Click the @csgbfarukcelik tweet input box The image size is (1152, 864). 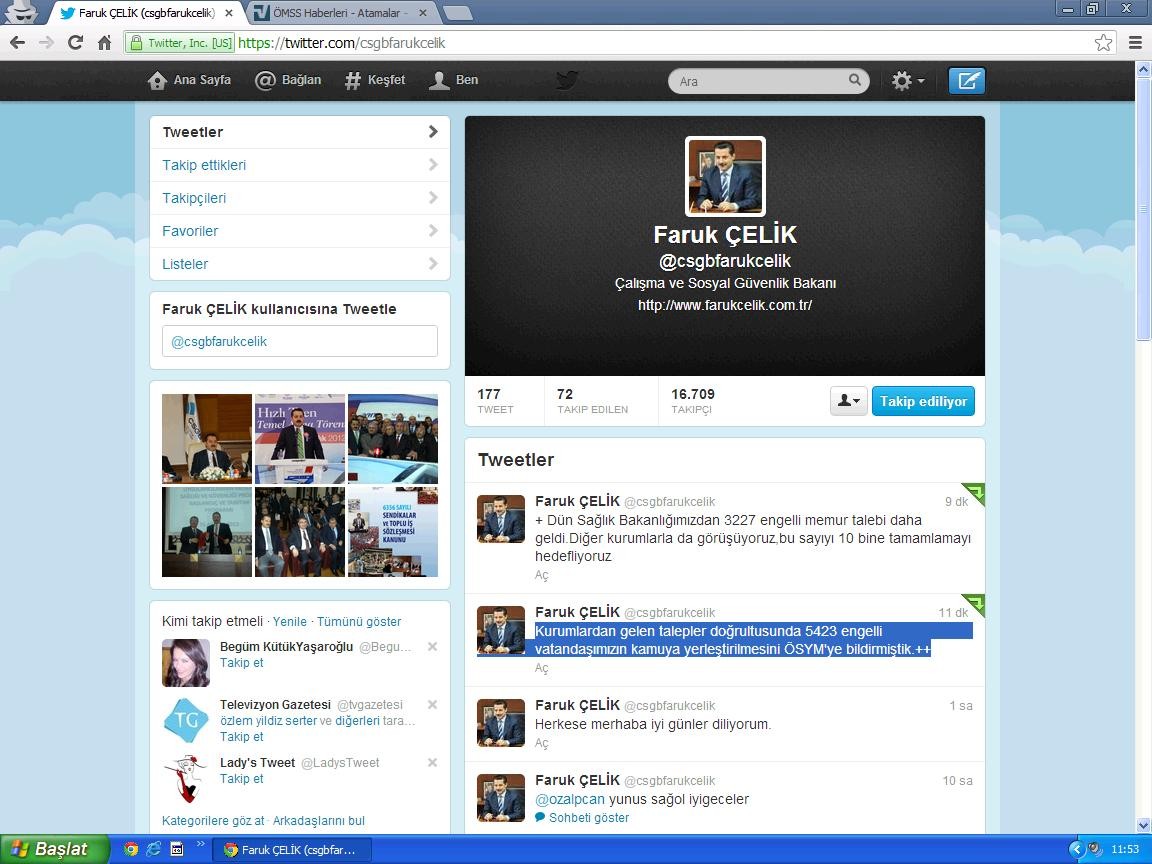(300, 342)
